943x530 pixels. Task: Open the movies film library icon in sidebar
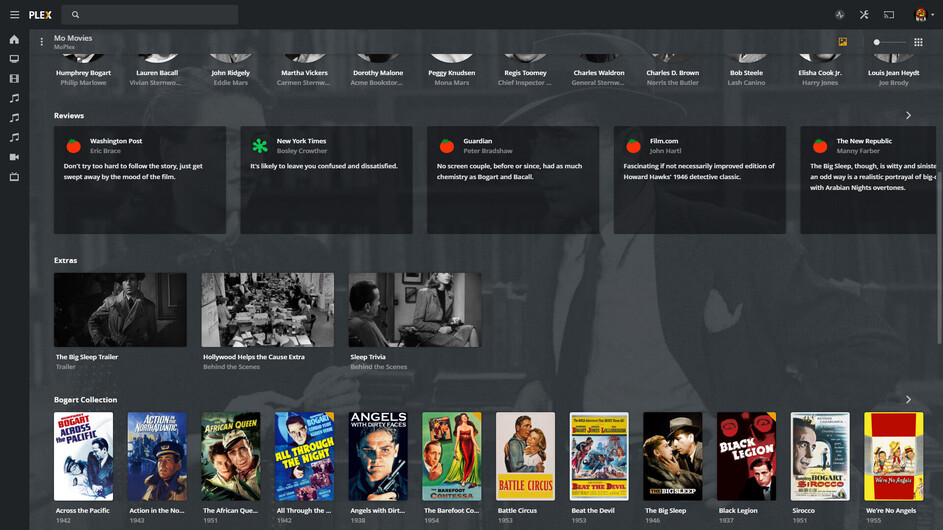14,79
